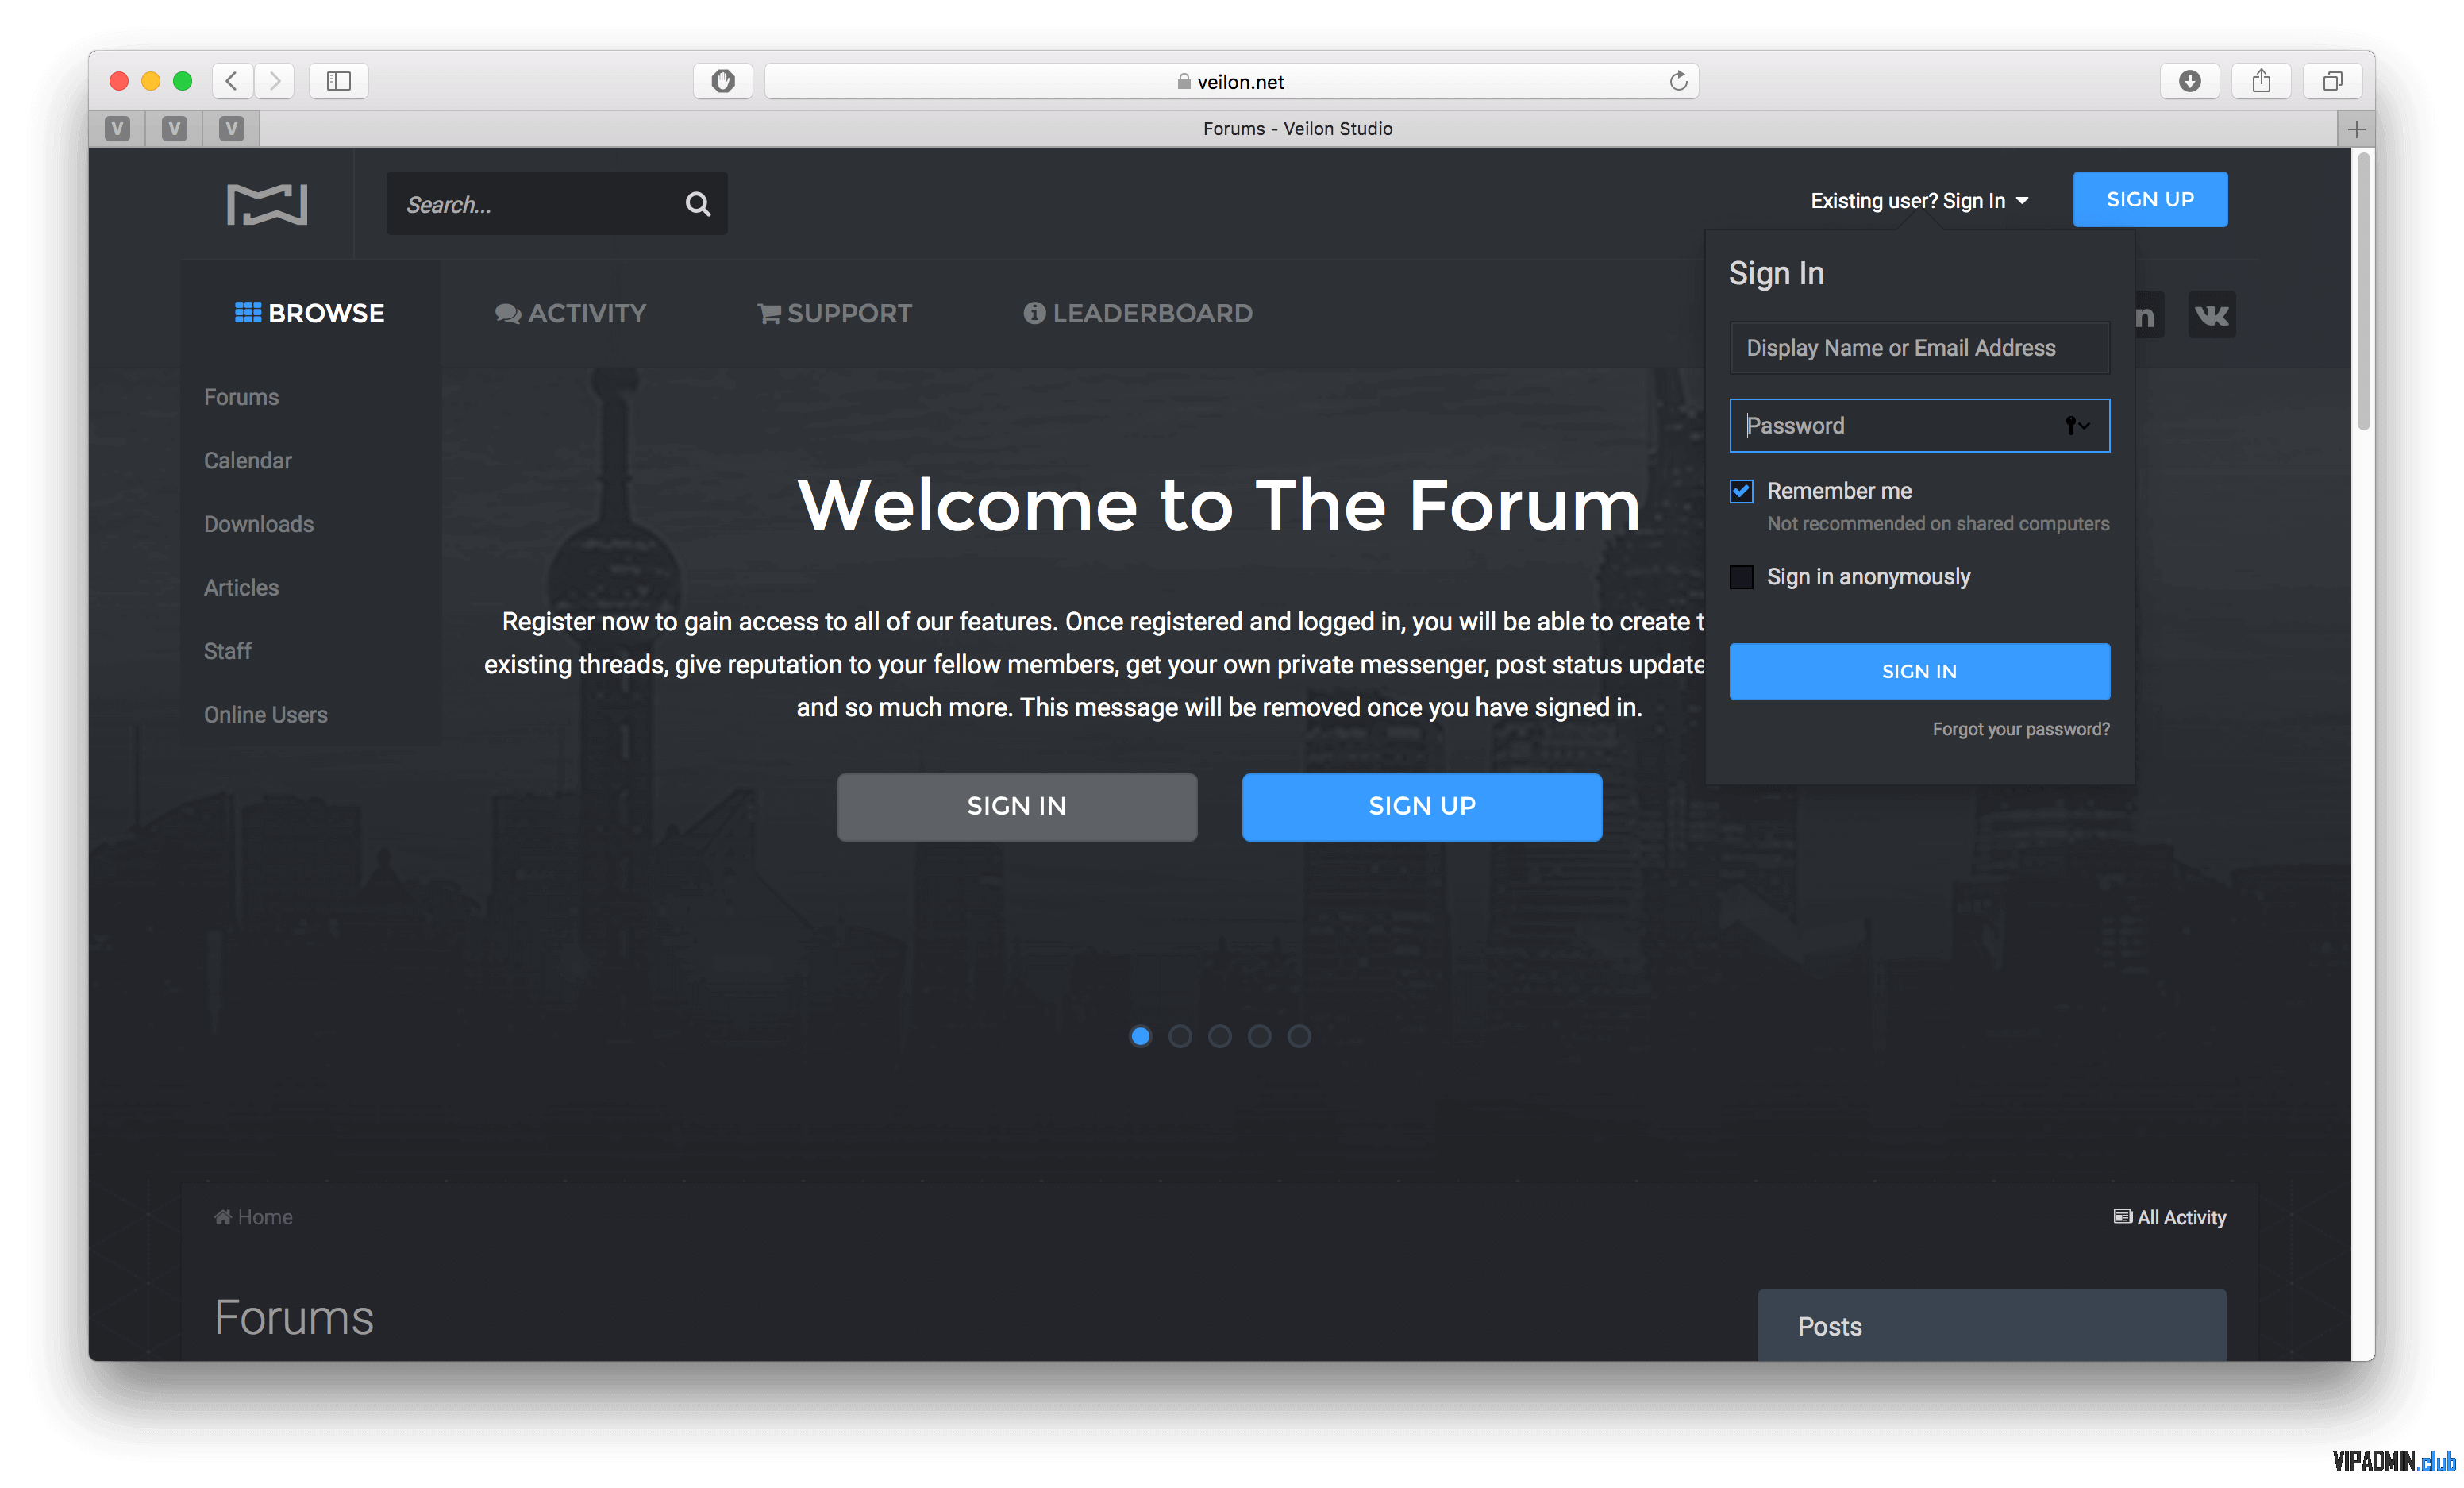Screen dimensions: 2464x1488
Task: Go forward with Safari forward arrow
Action: (x=274, y=81)
